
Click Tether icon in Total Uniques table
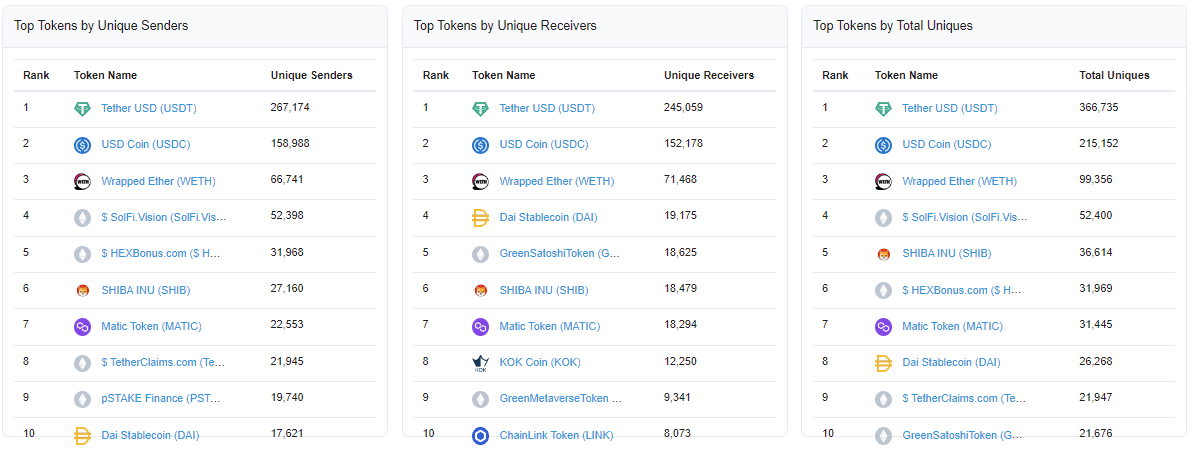click(883, 109)
